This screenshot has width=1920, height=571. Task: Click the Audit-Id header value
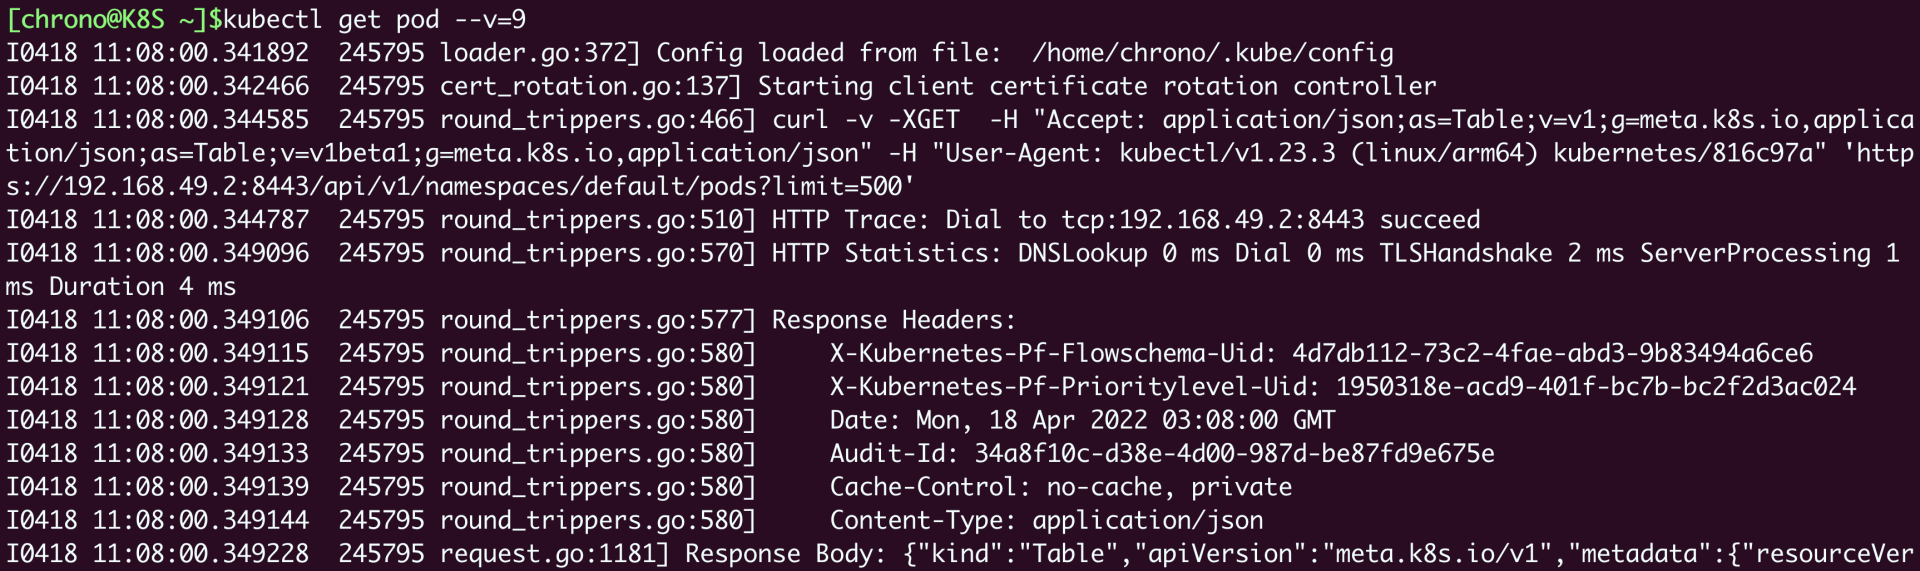point(1234,454)
